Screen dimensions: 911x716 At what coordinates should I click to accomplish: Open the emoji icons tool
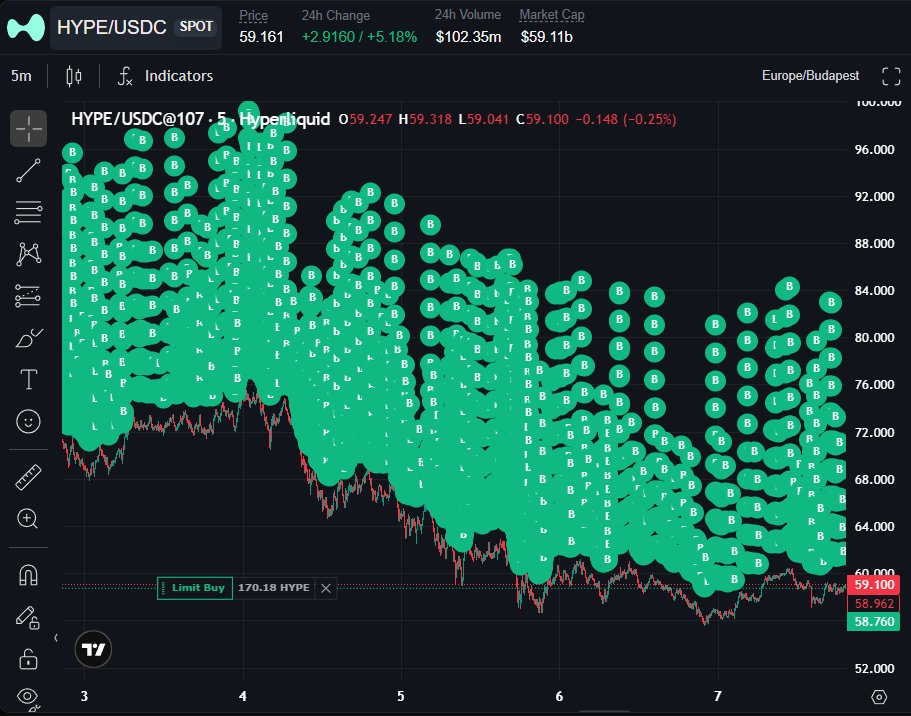click(x=28, y=421)
